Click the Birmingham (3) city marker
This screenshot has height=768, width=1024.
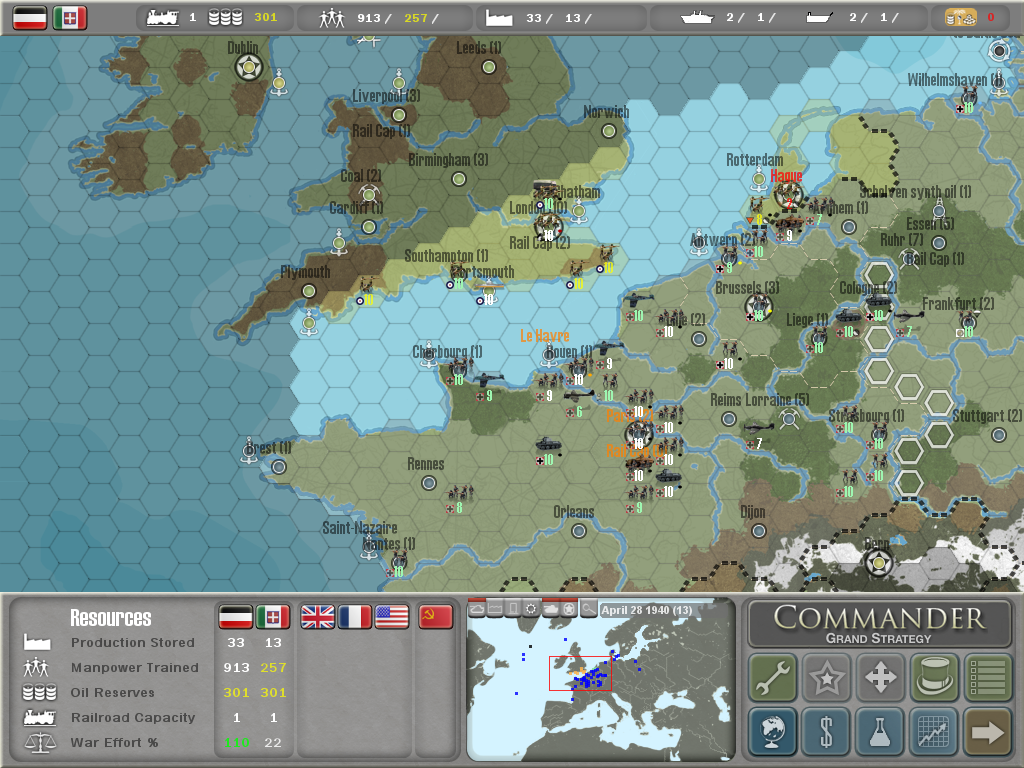459,180
